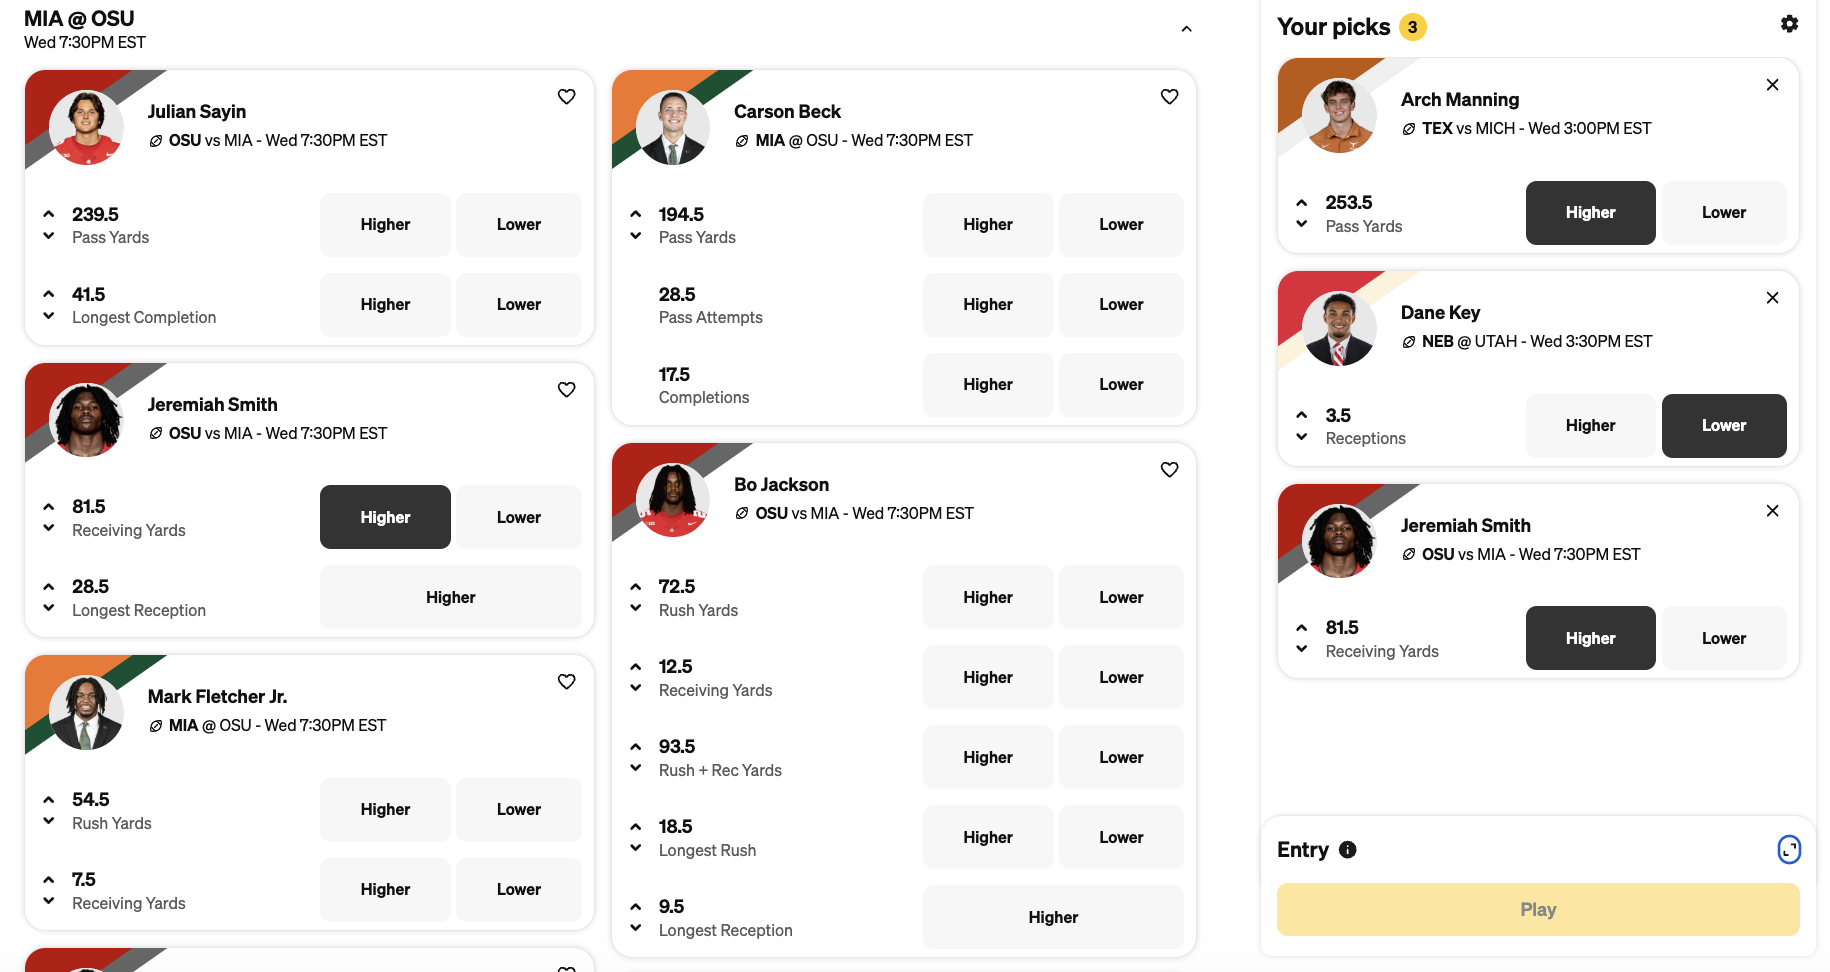Click the blue icon beside Entry
This screenshot has height=972, width=1830.
(1788, 850)
